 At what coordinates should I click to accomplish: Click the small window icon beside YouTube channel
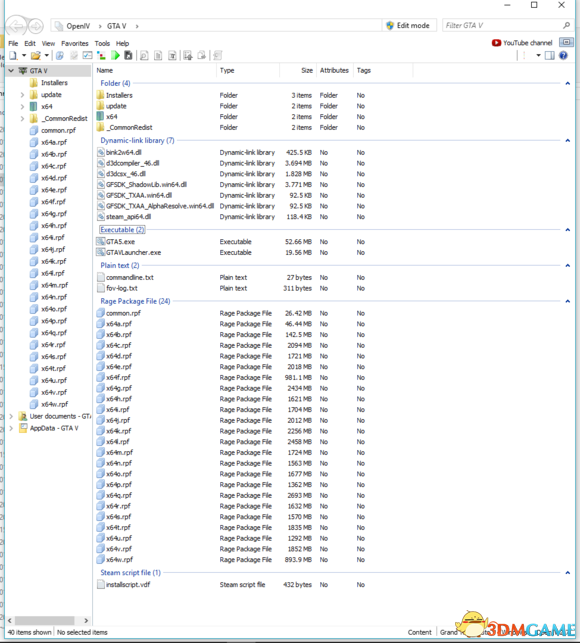[x=566, y=42]
